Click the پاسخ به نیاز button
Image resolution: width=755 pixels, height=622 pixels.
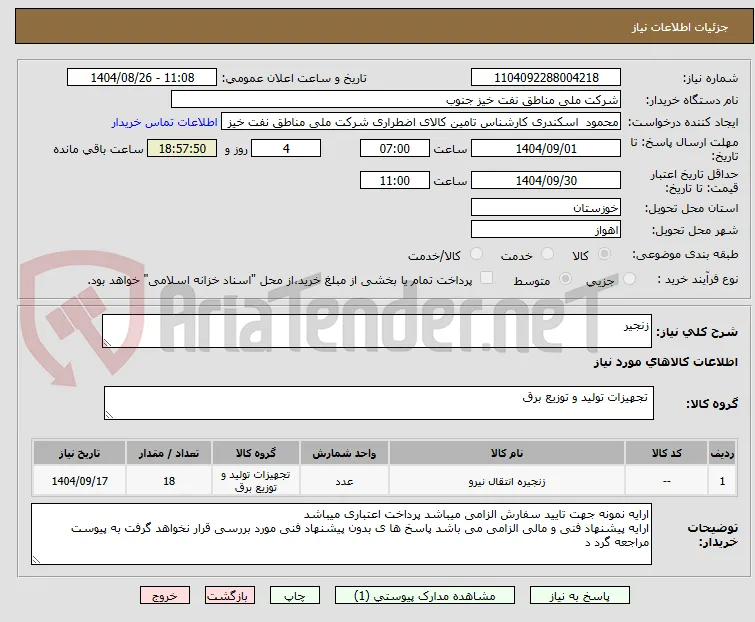pyautogui.click(x=579, y=596)
